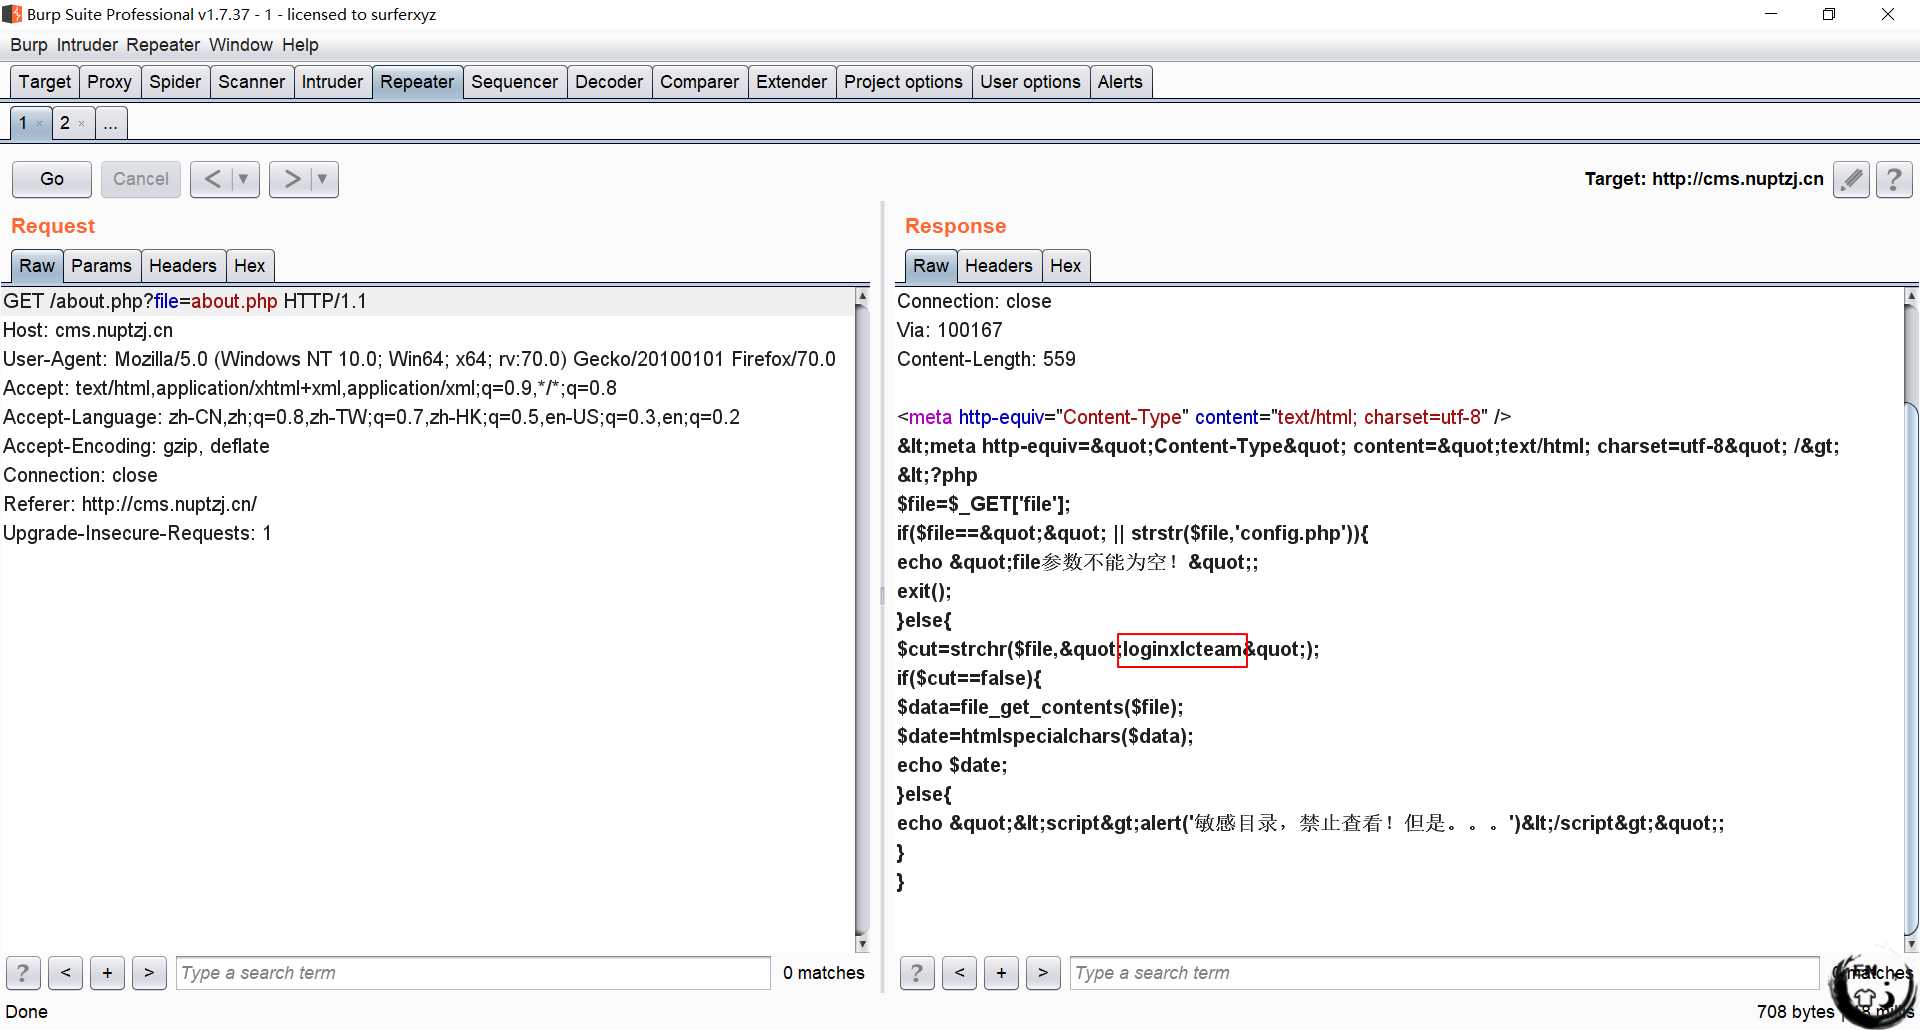
Task: Select Repeater sub-tab 1
Action: tap(23, 123)
